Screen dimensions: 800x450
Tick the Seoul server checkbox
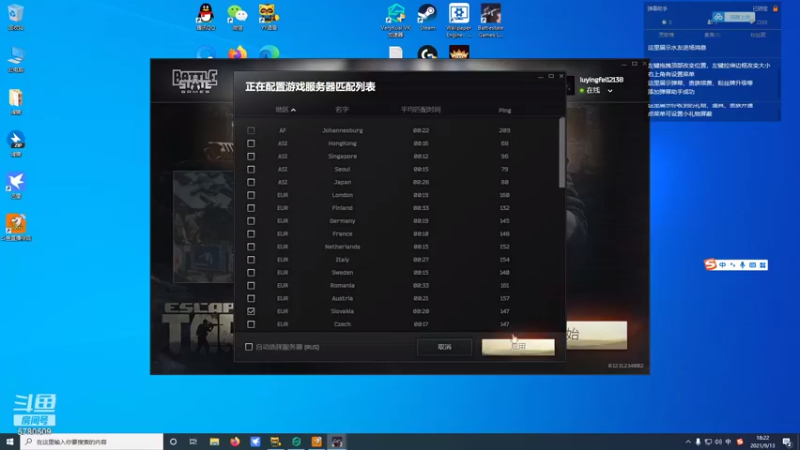tap(251, 169)
